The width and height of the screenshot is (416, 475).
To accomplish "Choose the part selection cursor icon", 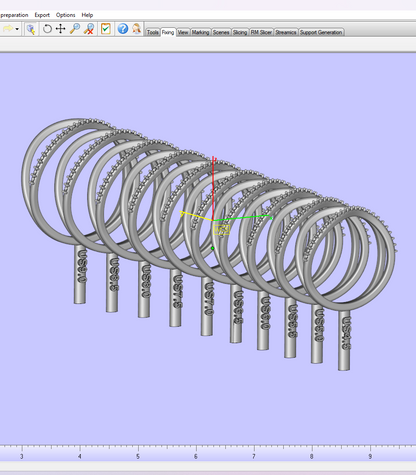I will tap(31, 29).
